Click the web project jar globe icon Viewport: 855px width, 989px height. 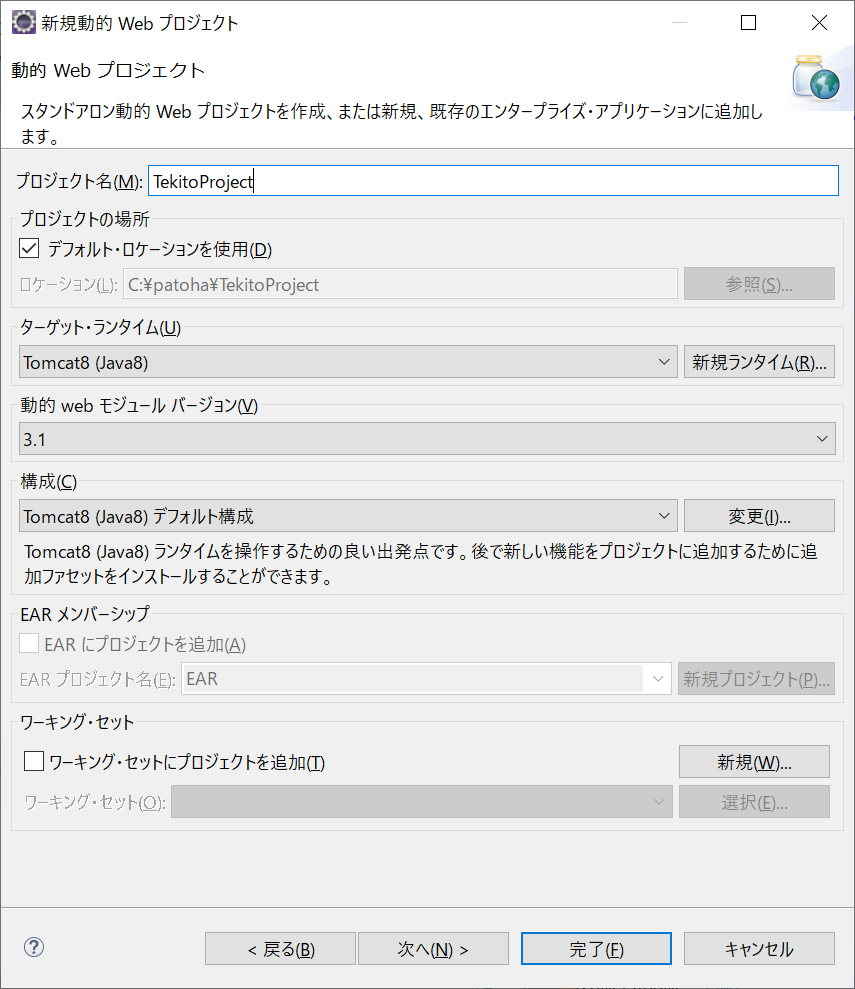coord(816,78)
